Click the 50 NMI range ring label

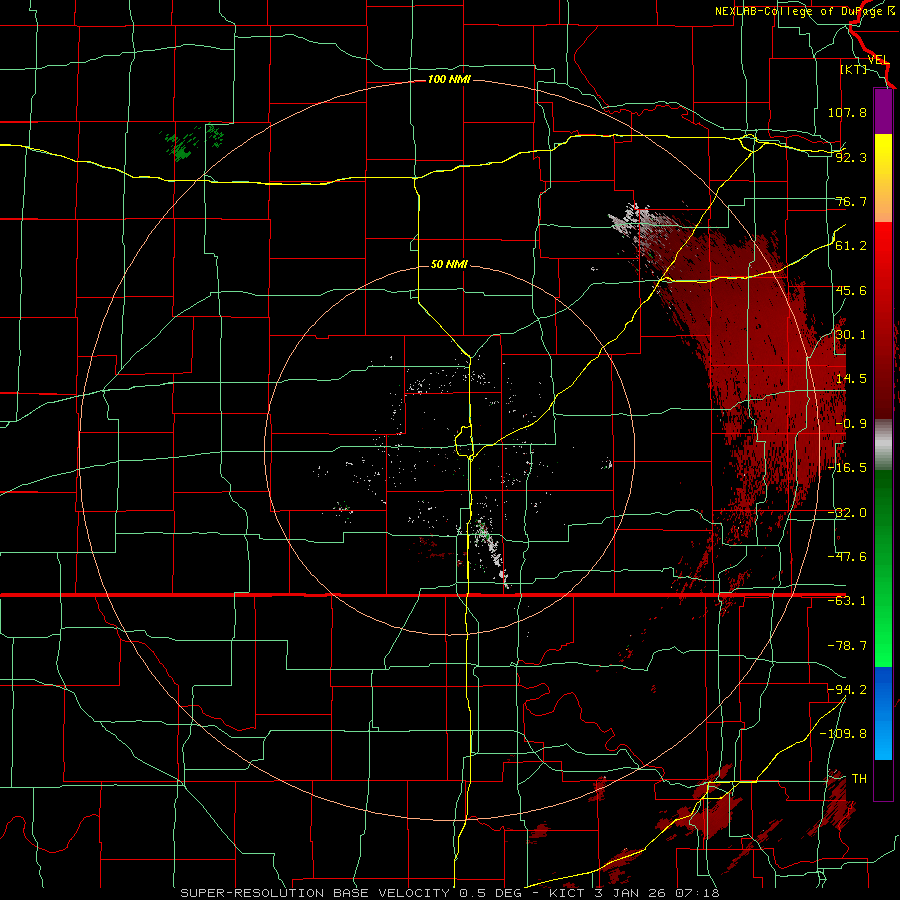point(449,264)
